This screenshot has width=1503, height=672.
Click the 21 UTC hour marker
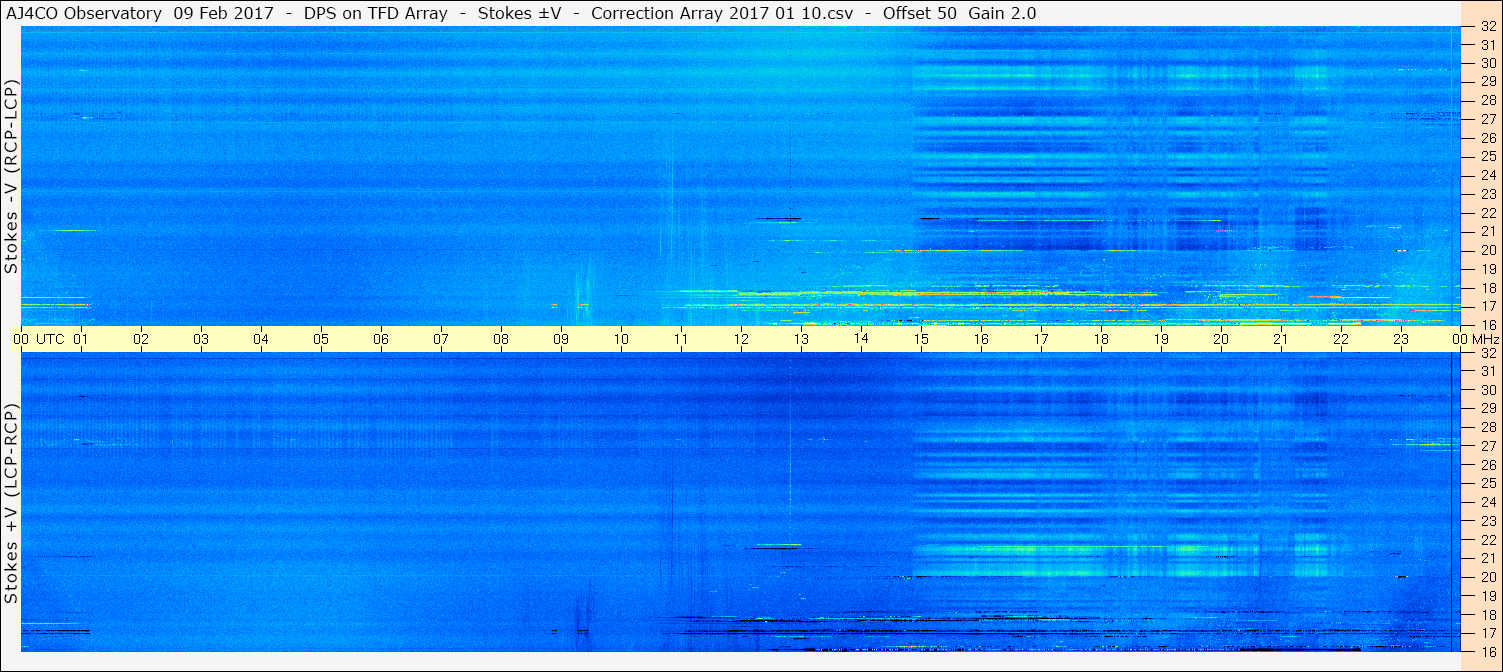coord(1281,339)
